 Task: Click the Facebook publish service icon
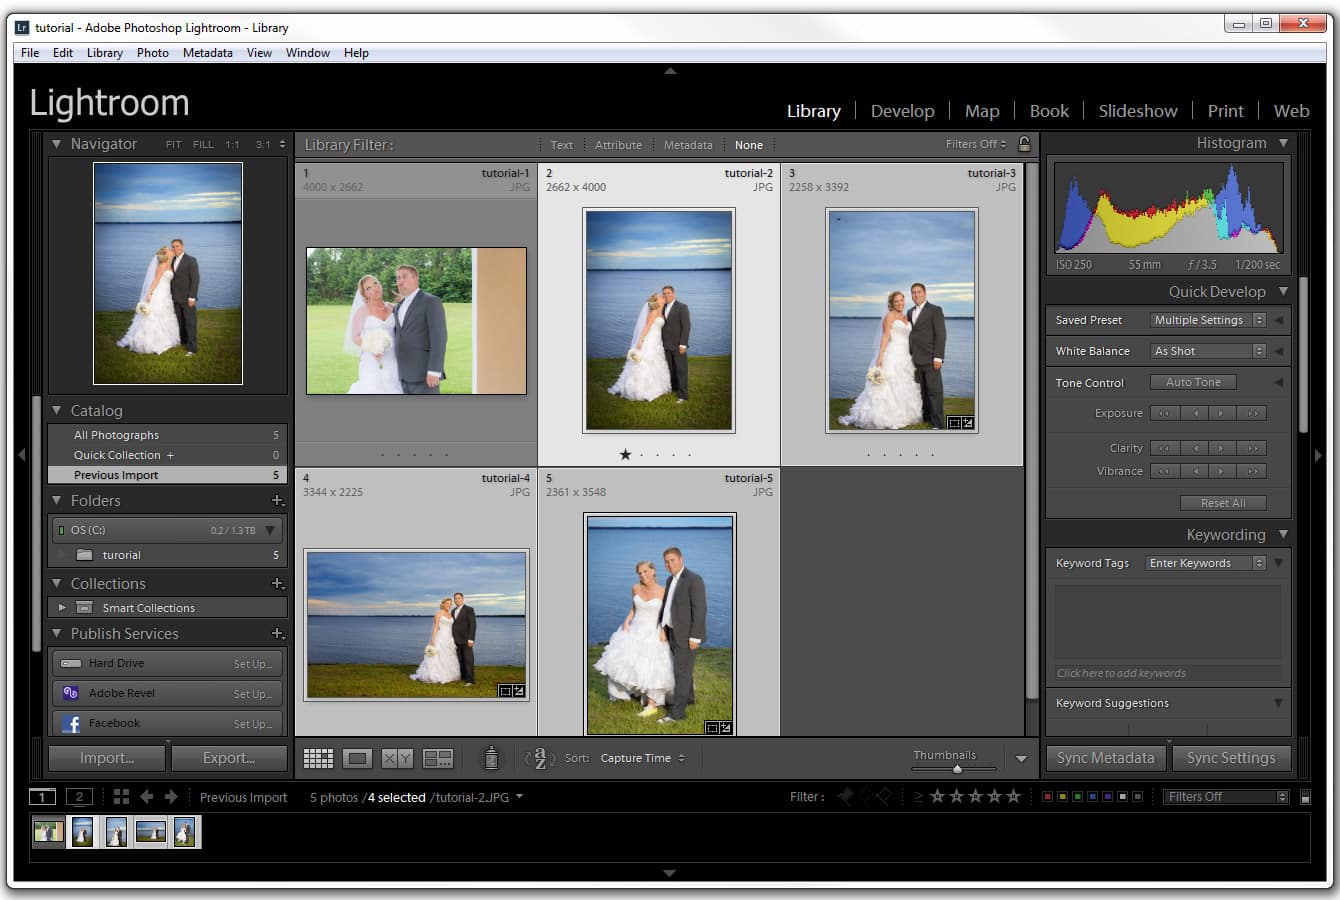coord(71,722)
